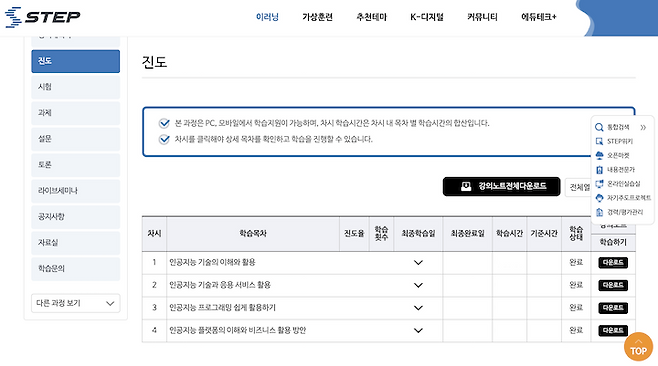Viewport: 658px width, 366px height.
Task: Click the STEP logo
Action: 42,17
